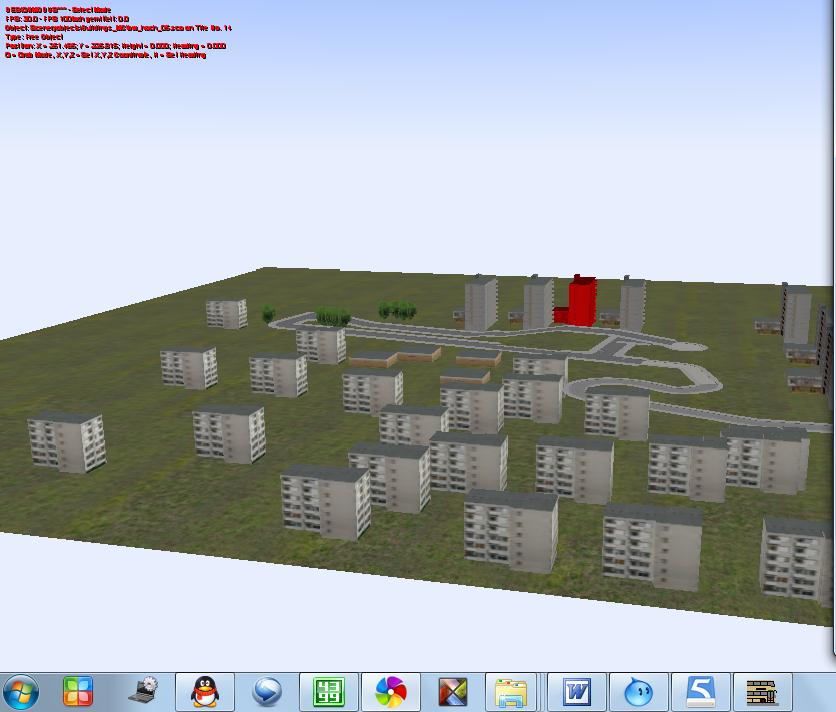This screenshot has height=712, width=836.
Task: Open the green 4399 taskbar app
Action: (329, 692)
